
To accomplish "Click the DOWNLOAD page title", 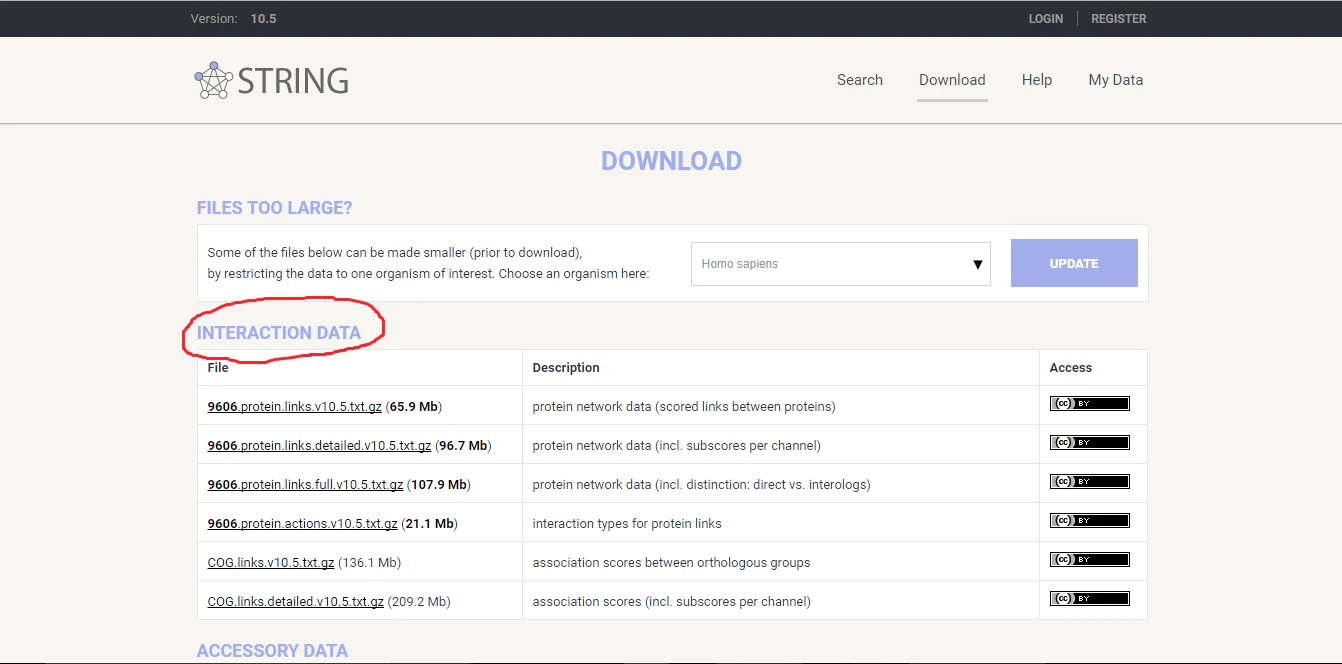I will (671, 161).
